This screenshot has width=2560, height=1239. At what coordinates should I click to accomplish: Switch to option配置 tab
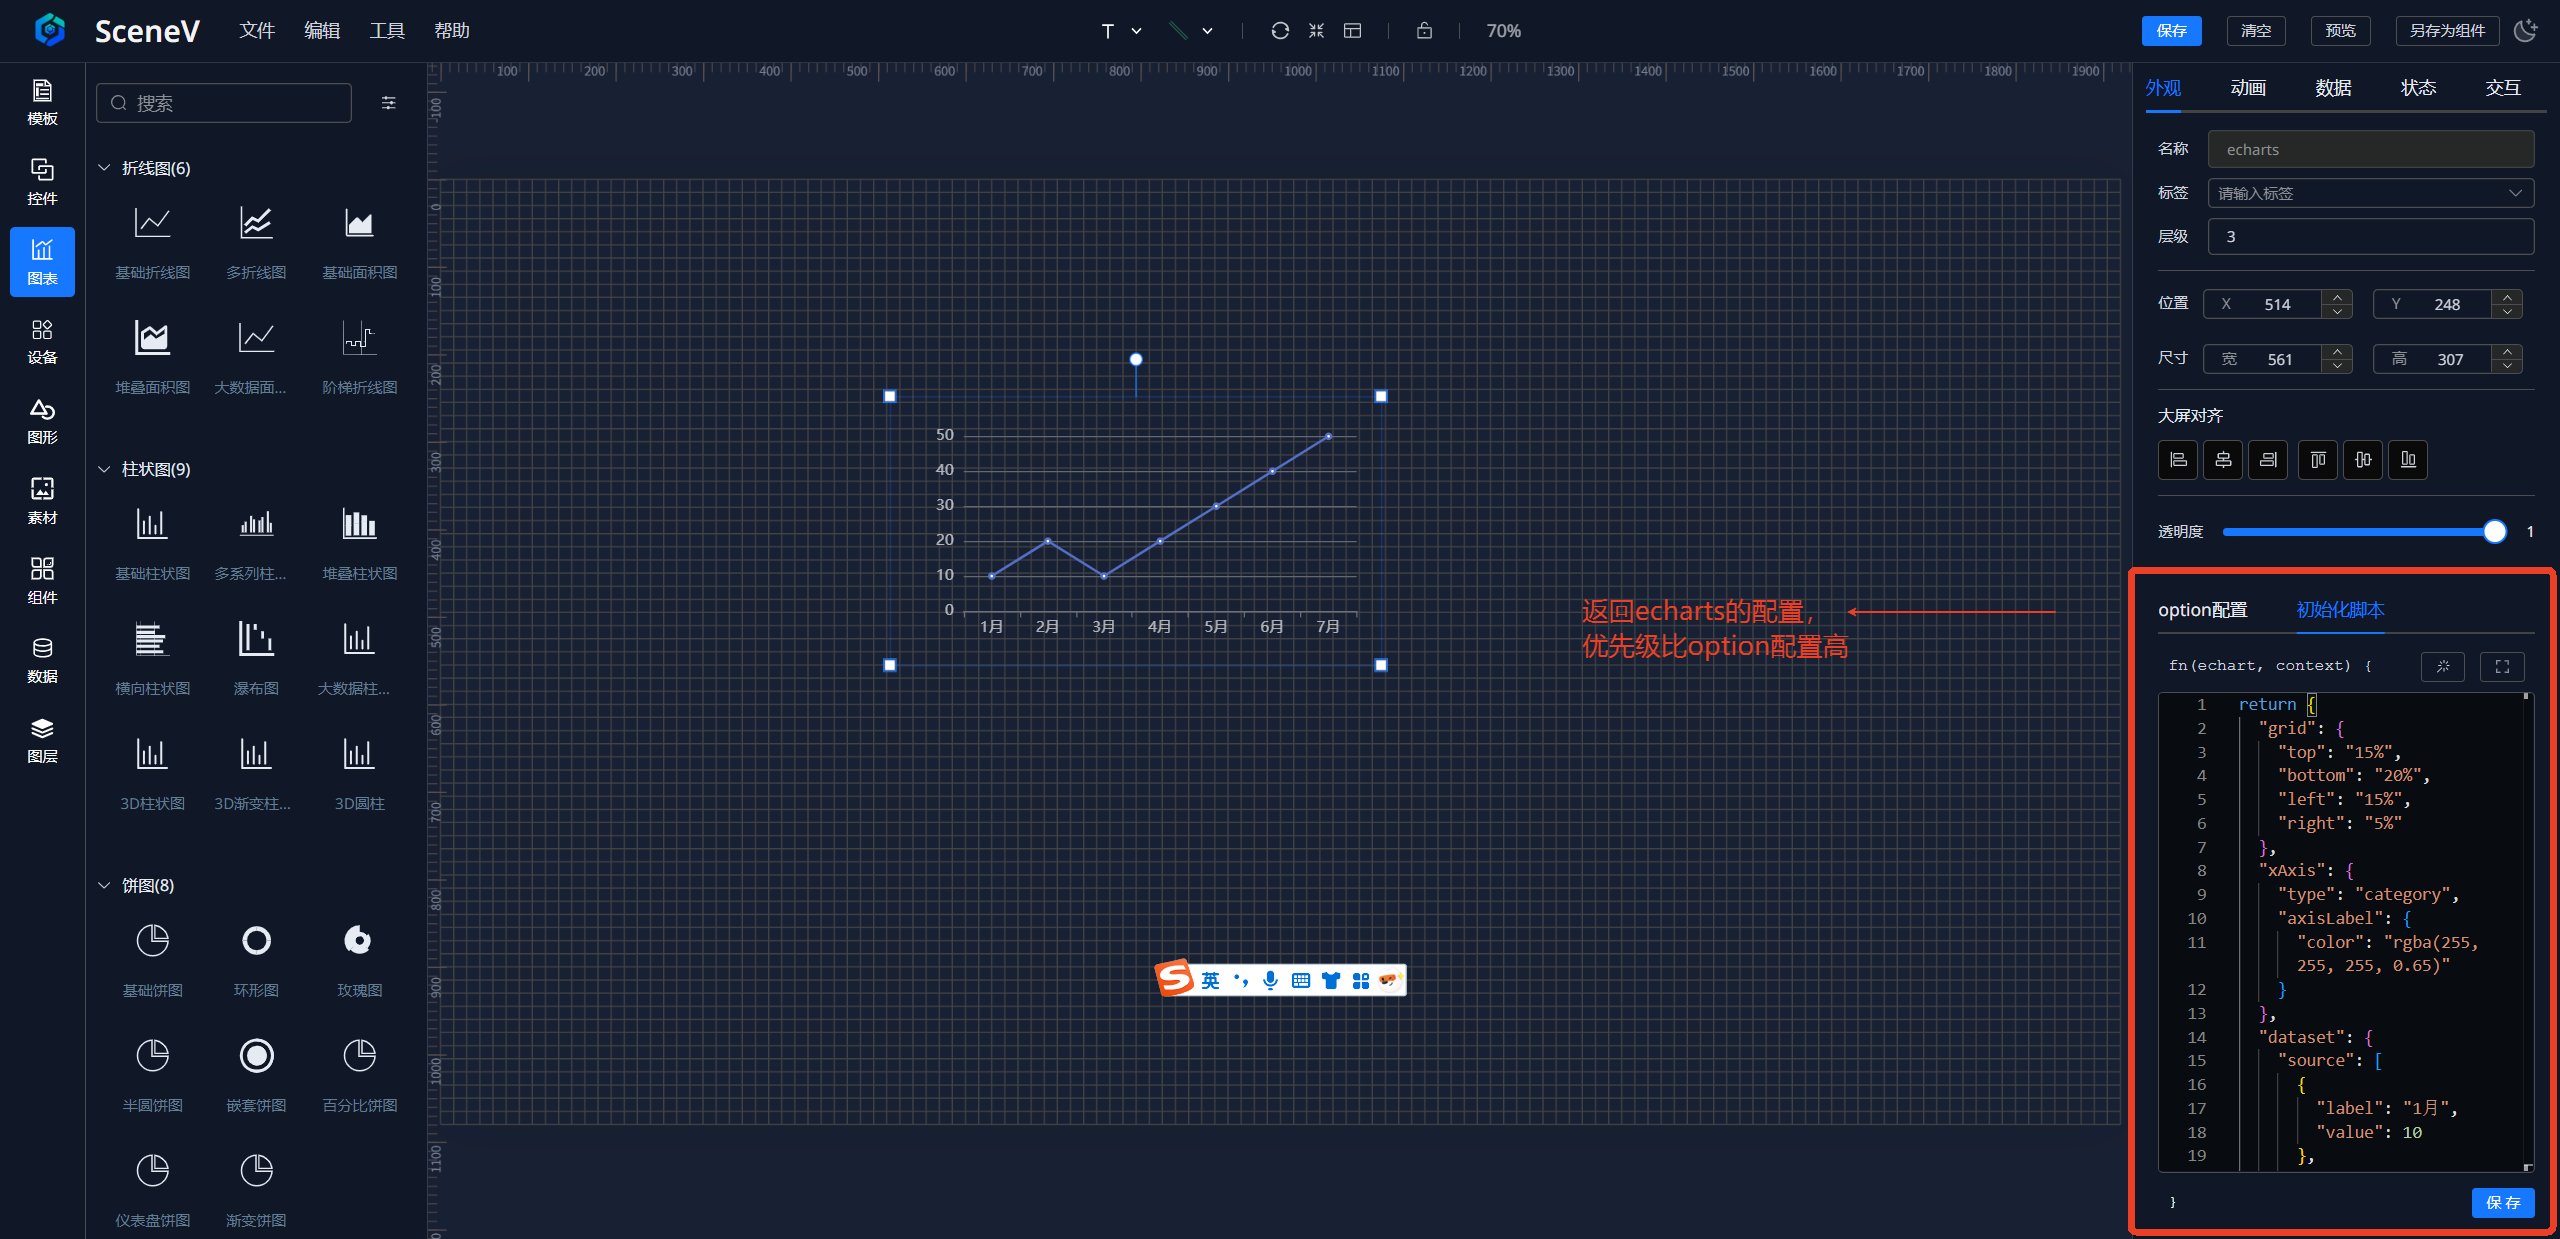(2202, 610)
